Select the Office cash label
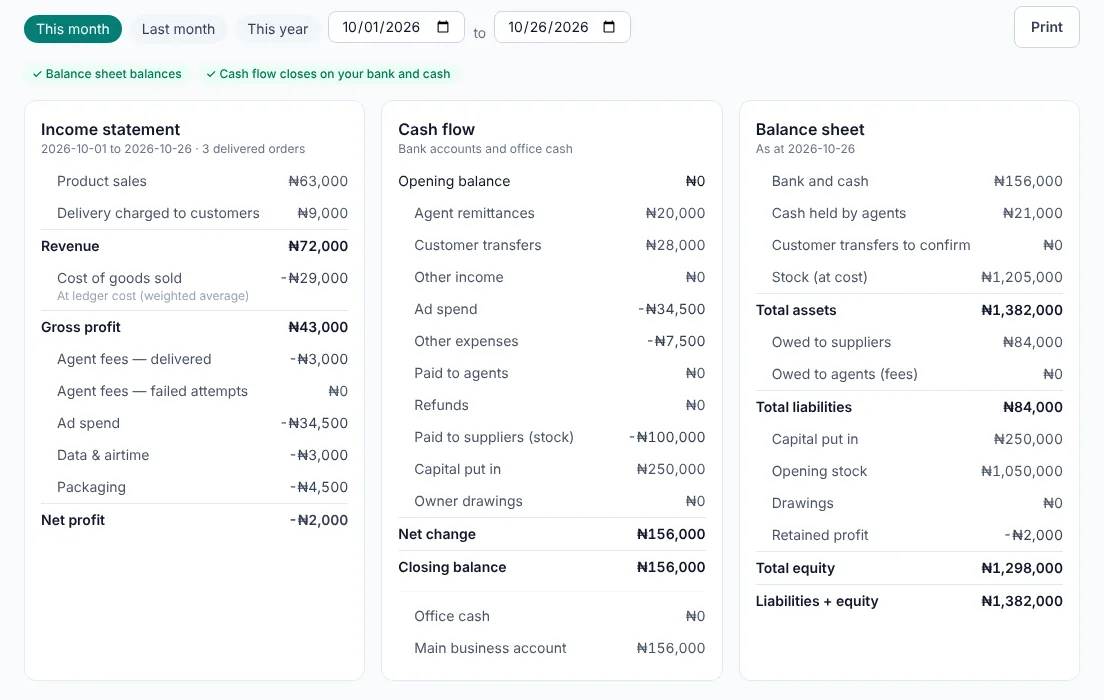 tap(451, 616)
